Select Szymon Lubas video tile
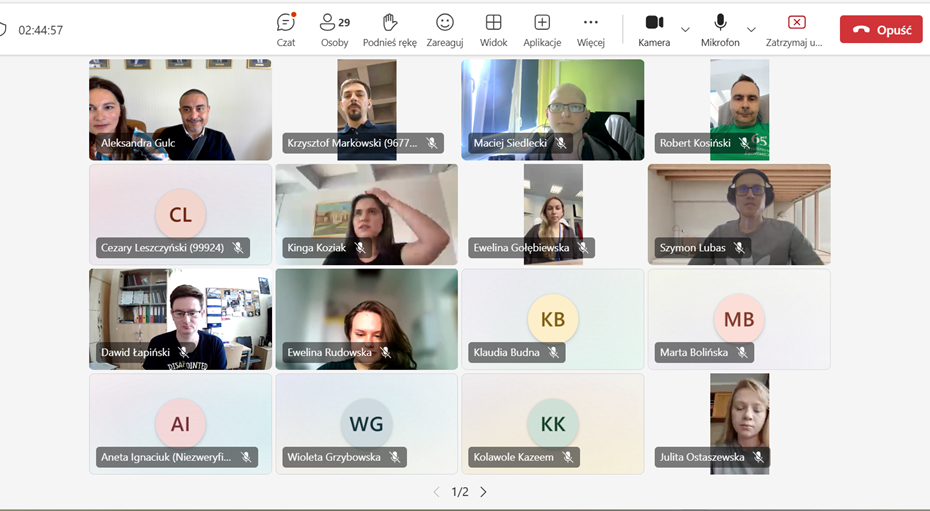The height and width of the screenshot is (511, 930). 739,212
